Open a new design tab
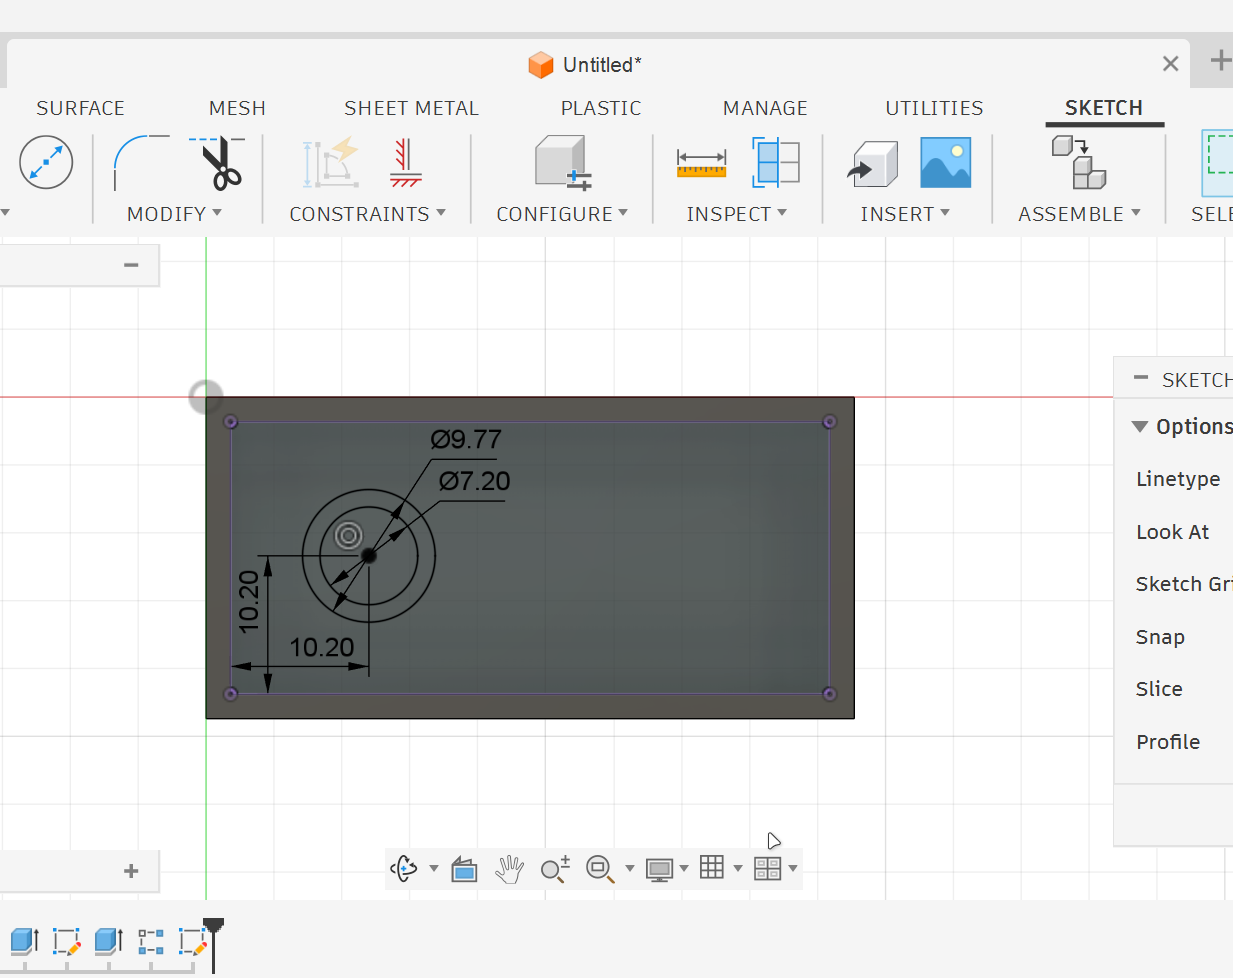The height and width of the screenshot is (978, 1233). coord(1220,60)
